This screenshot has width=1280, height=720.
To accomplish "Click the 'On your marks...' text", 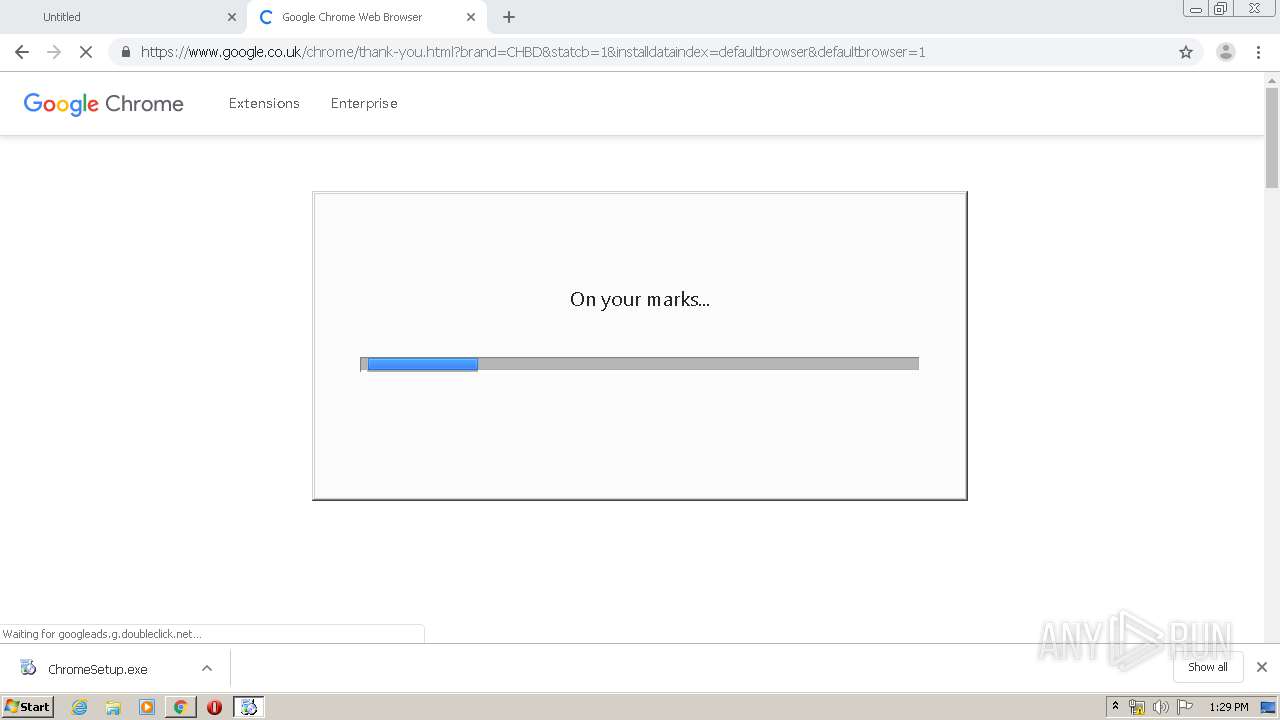I will click(x=640, y=299).
